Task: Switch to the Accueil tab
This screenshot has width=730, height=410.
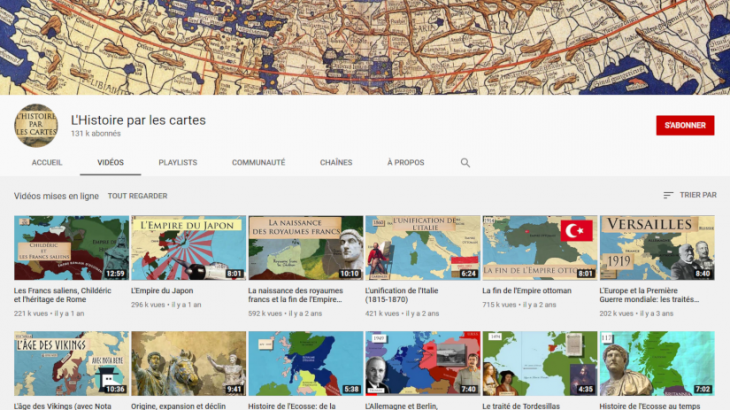Action: coord(47,162)
